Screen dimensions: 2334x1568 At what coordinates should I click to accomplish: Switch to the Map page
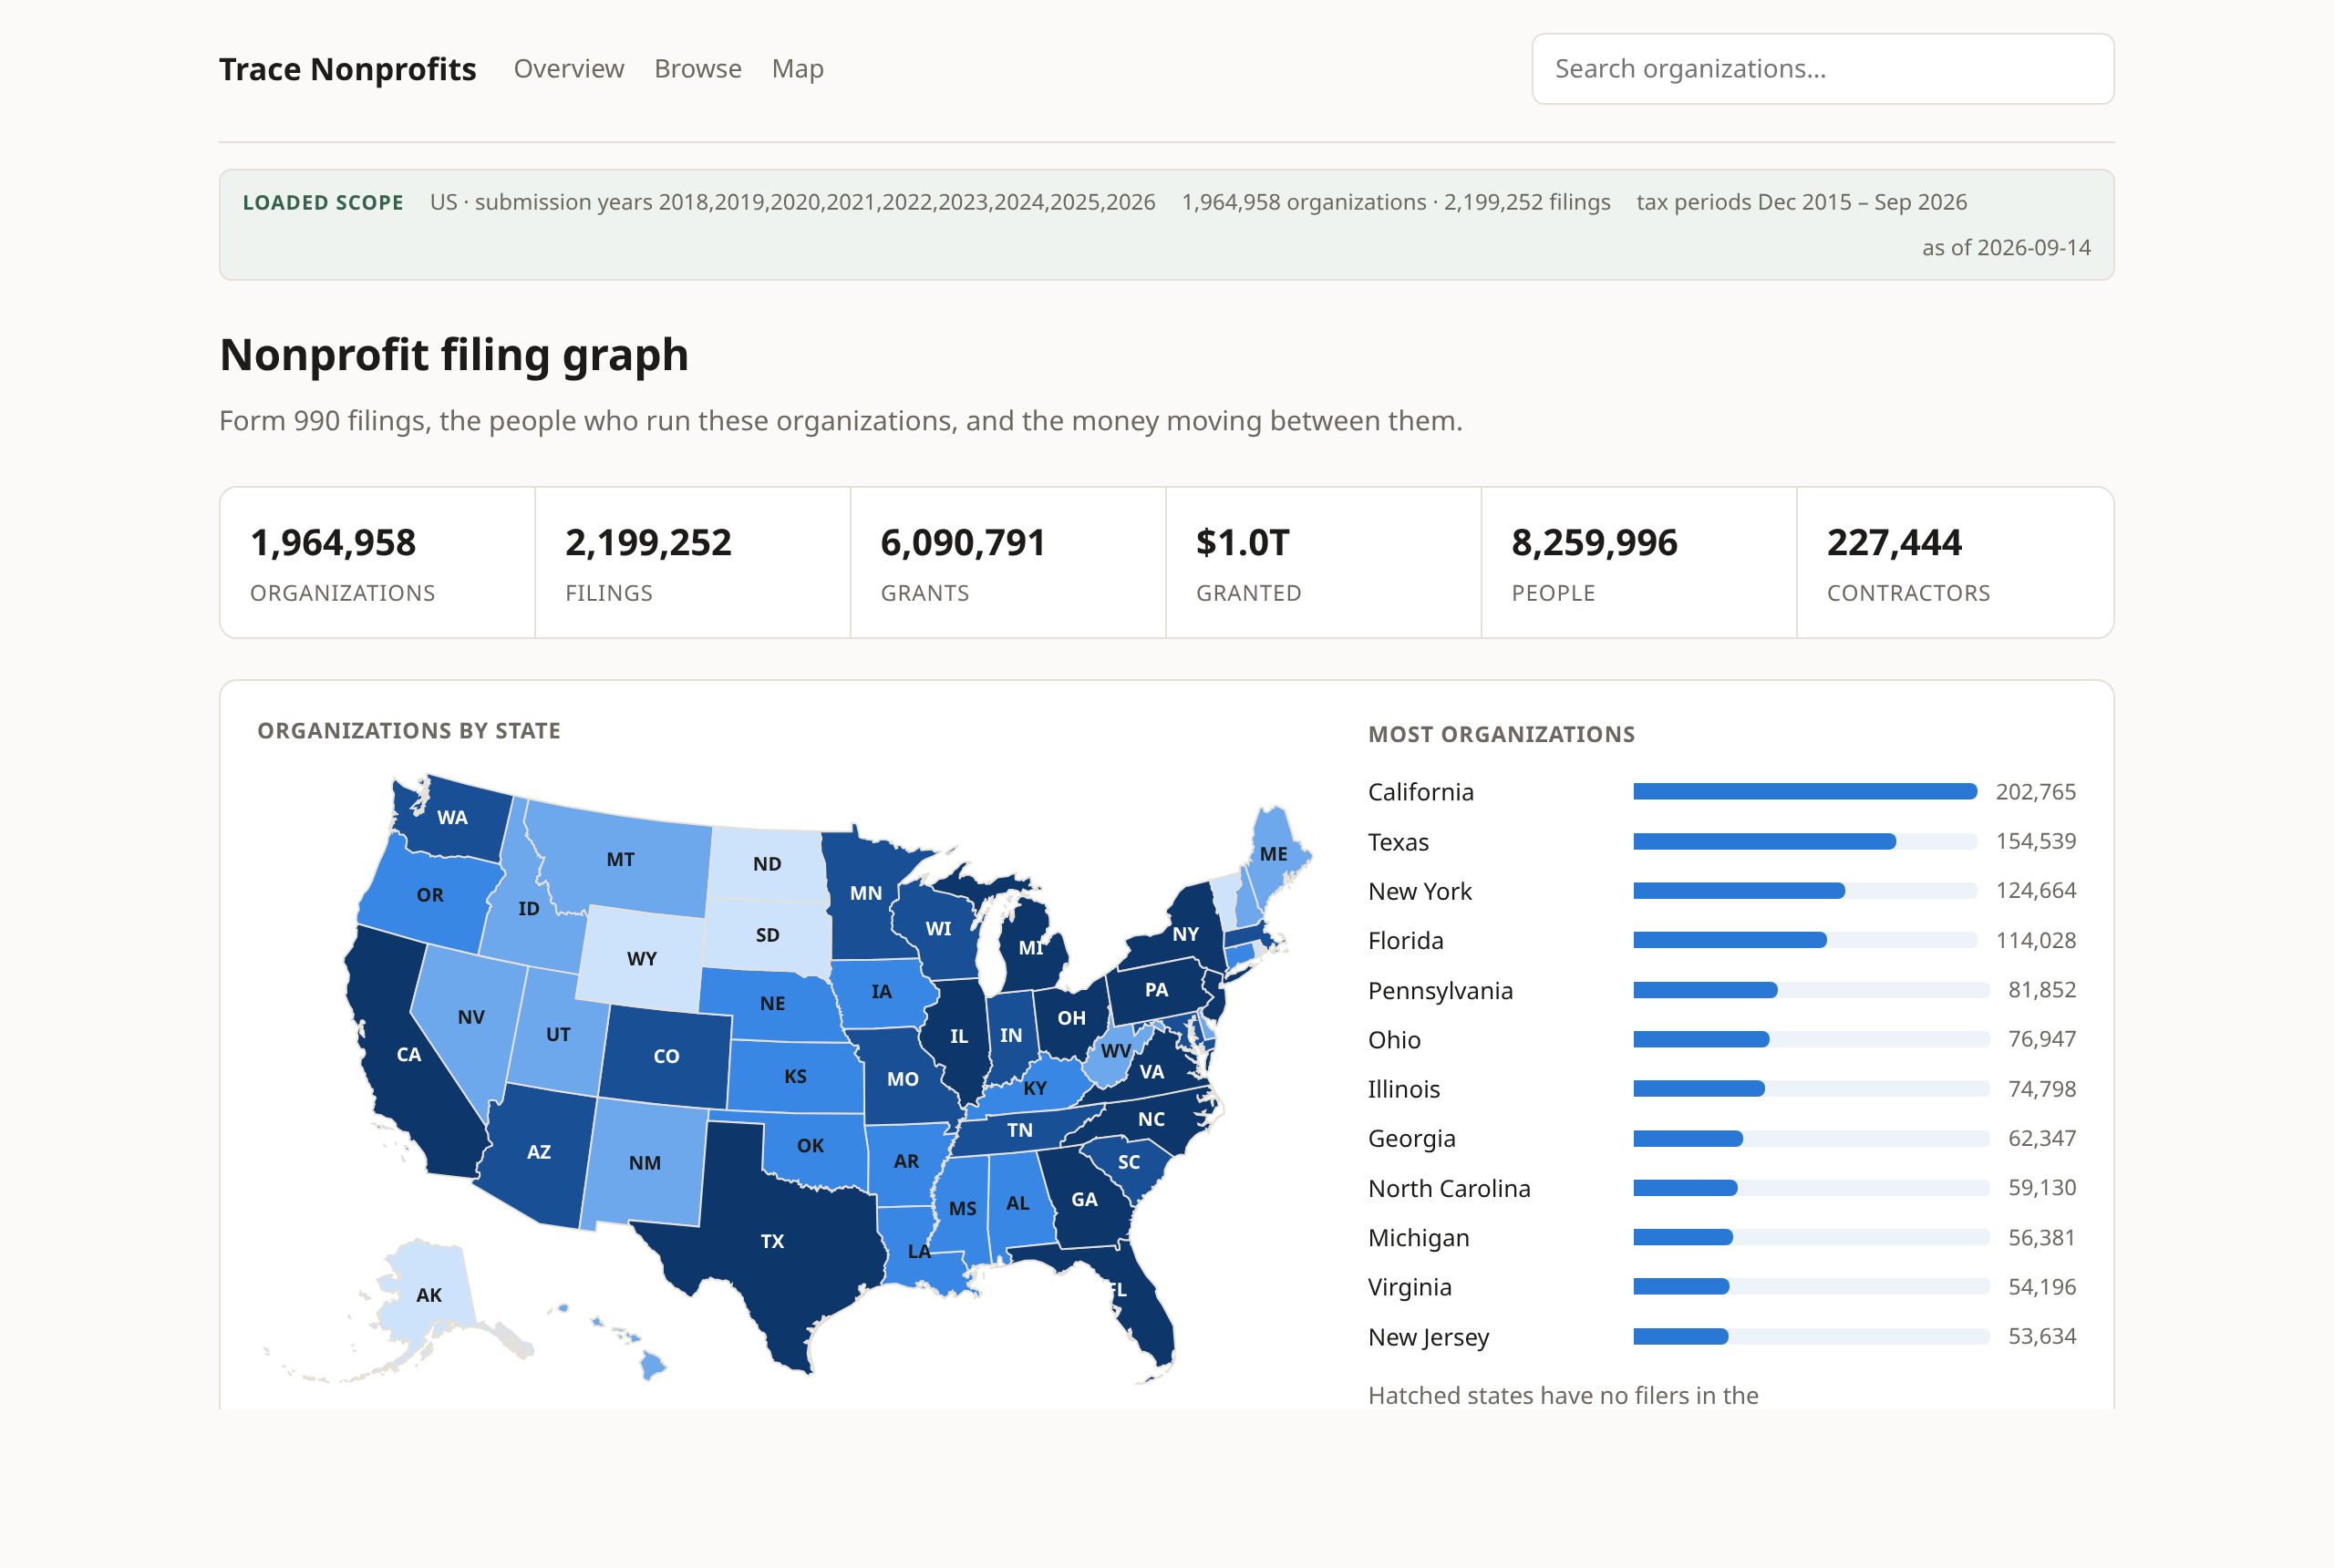coord(797,69)
